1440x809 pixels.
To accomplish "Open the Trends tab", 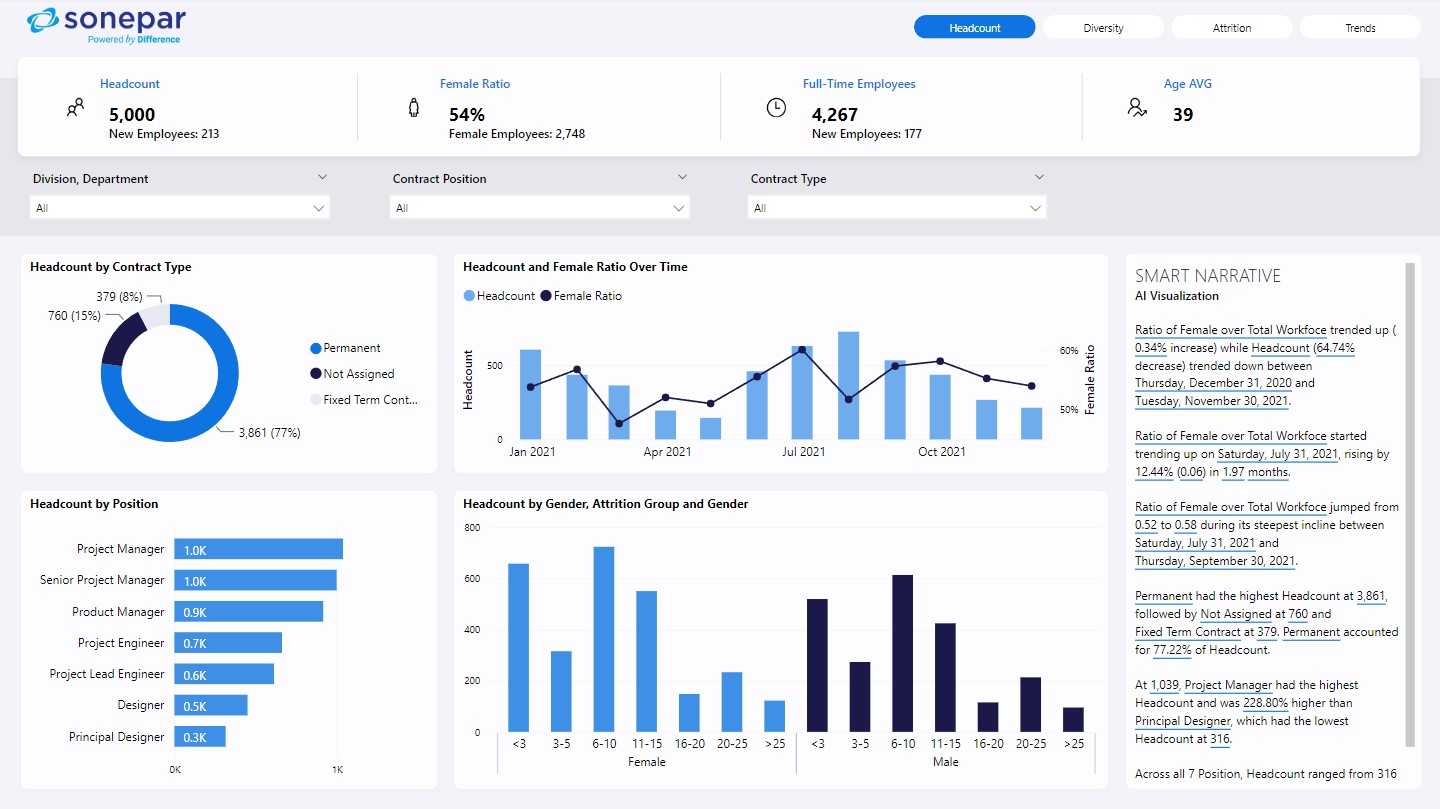I will (1360, 28).
